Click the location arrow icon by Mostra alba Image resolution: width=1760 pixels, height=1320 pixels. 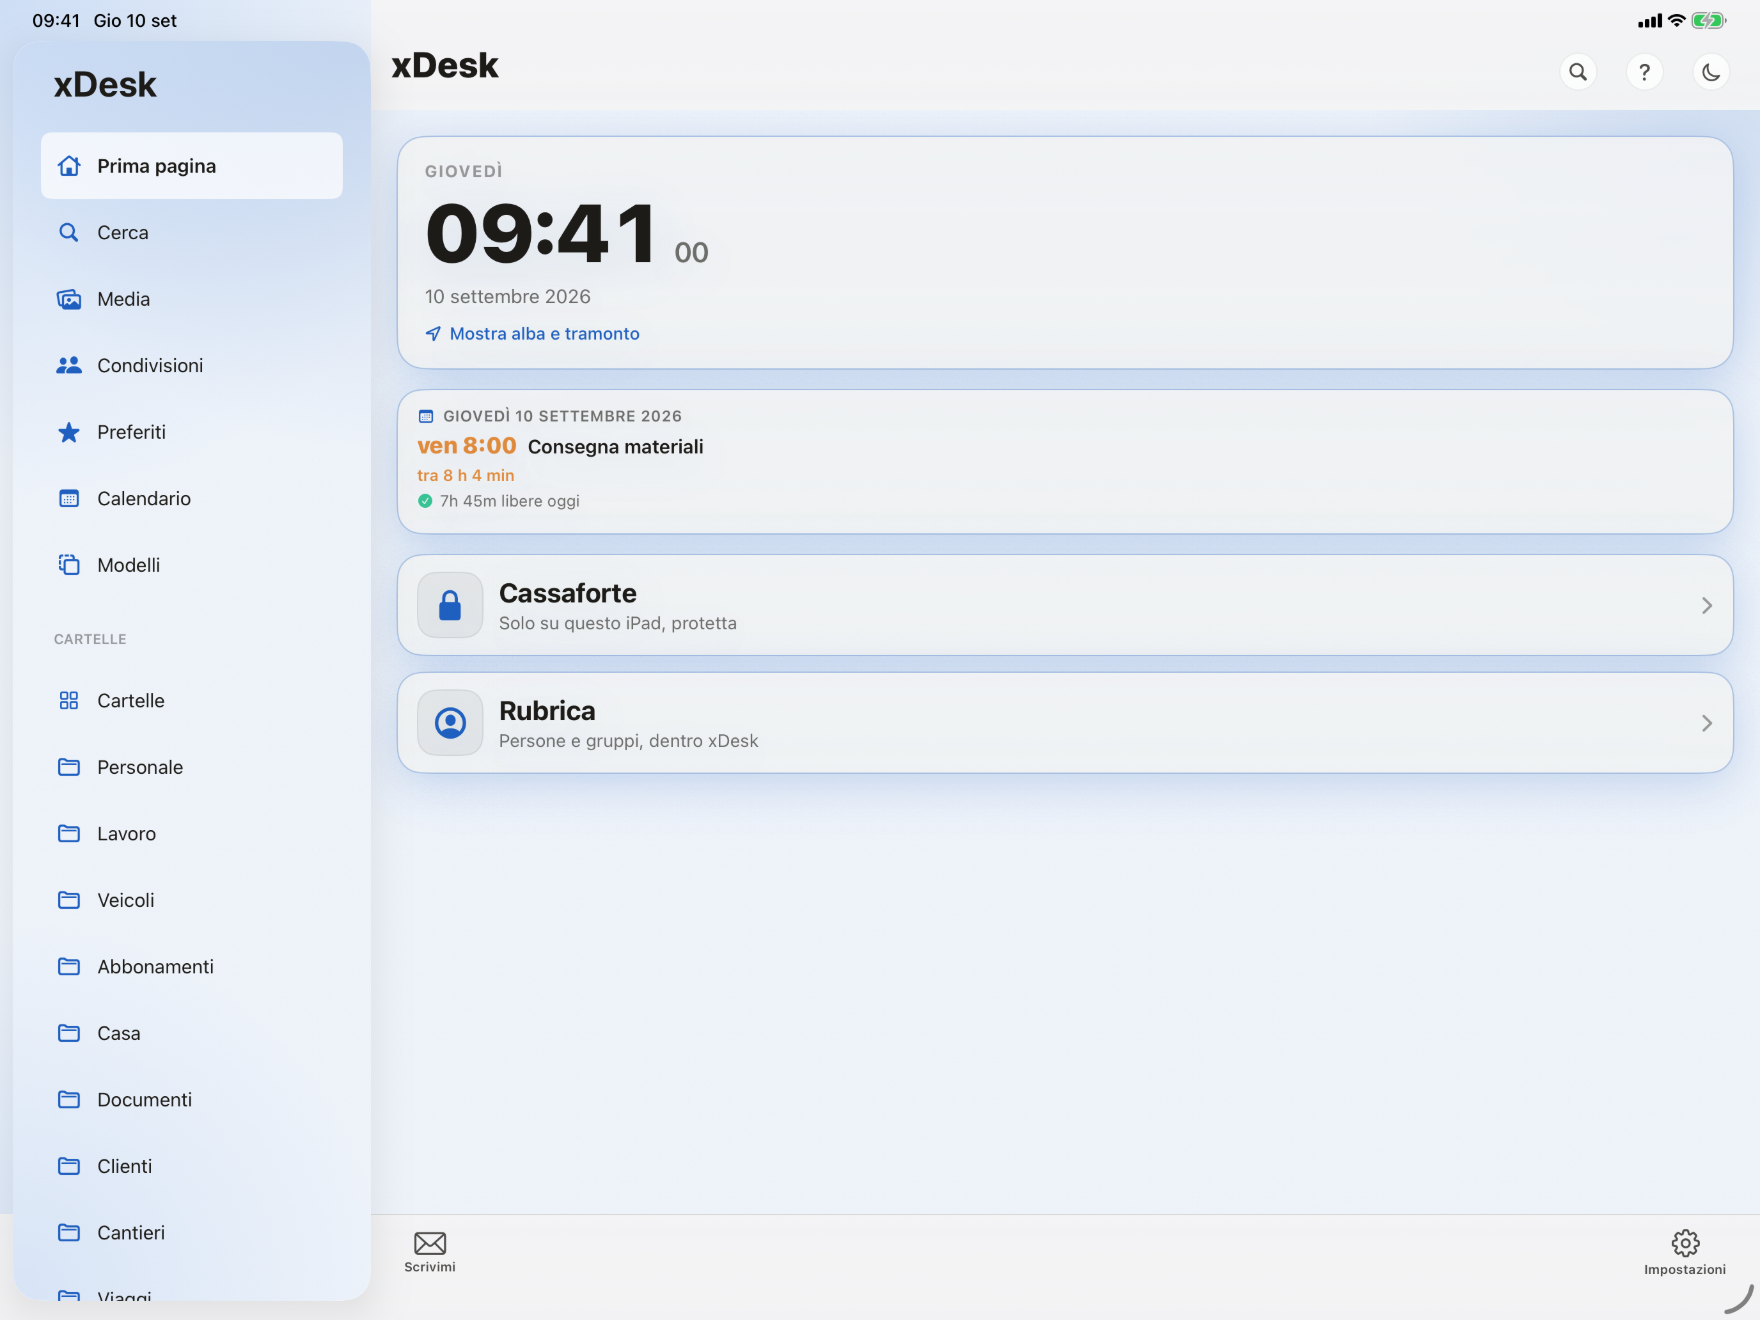(433, 334)
